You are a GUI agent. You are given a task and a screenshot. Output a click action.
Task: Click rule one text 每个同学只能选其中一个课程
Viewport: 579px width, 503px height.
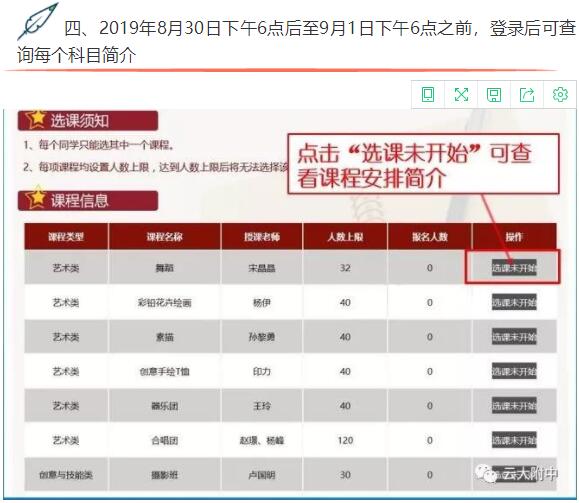99,145
